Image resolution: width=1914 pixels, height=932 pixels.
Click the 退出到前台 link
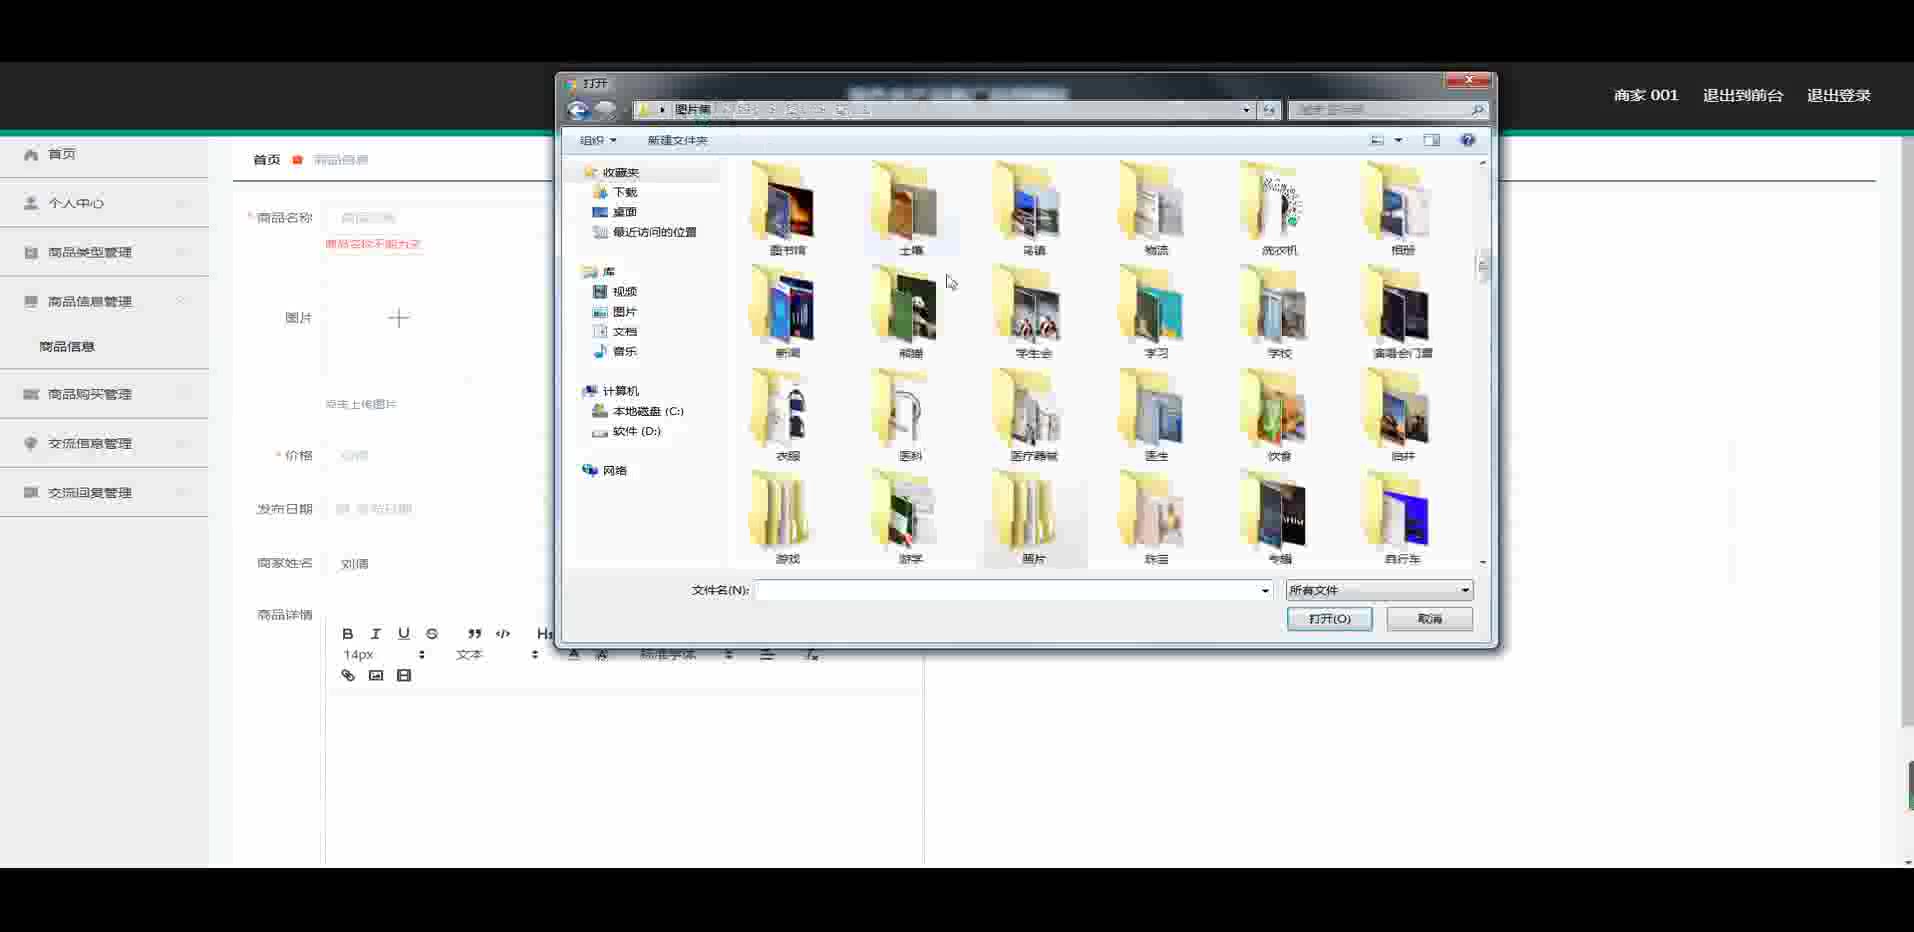point(1743,95)
